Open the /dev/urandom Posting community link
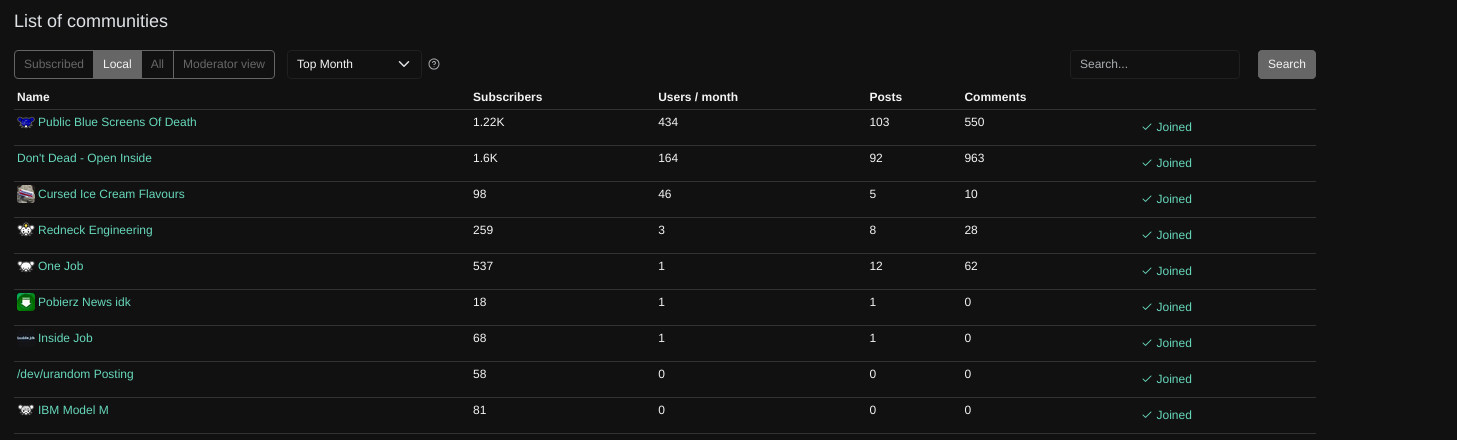Image resolution: width=1457 pixels, height=440 pixels. pos(75,374)
